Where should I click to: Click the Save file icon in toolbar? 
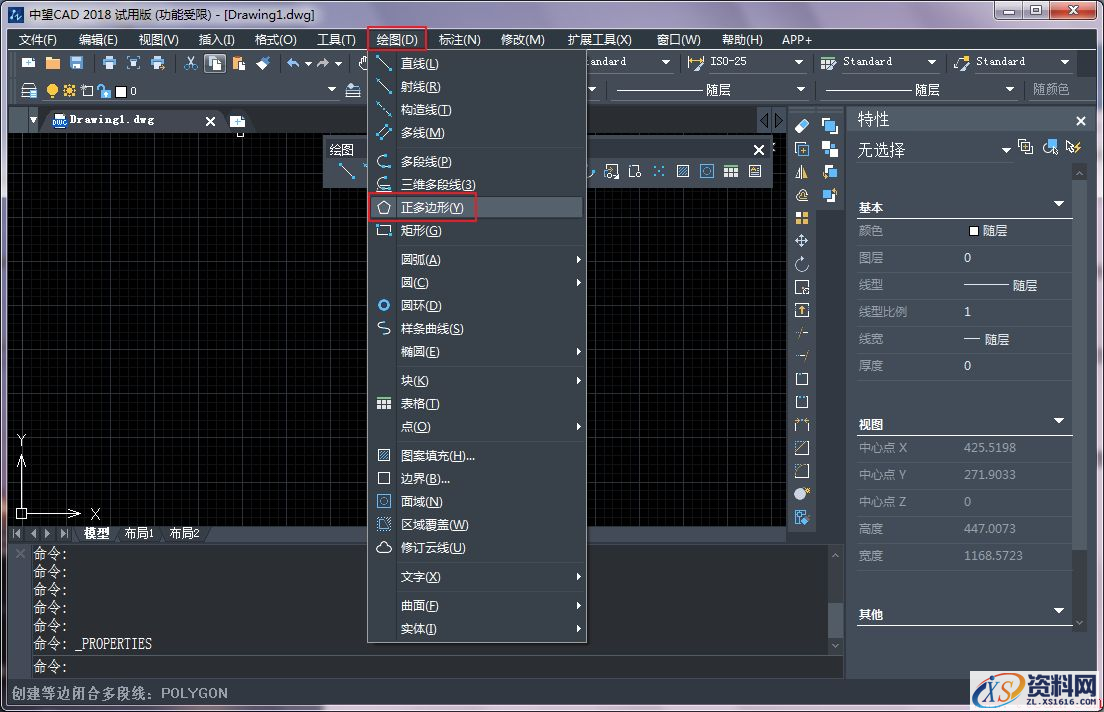pyautogui.click(x=76, y=63)
